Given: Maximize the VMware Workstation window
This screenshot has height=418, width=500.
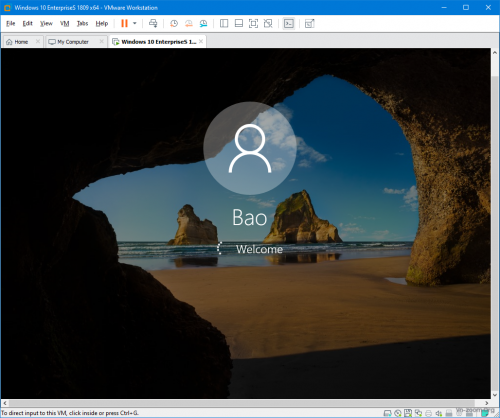Looking at the screenshot, I should pos(466,7).
